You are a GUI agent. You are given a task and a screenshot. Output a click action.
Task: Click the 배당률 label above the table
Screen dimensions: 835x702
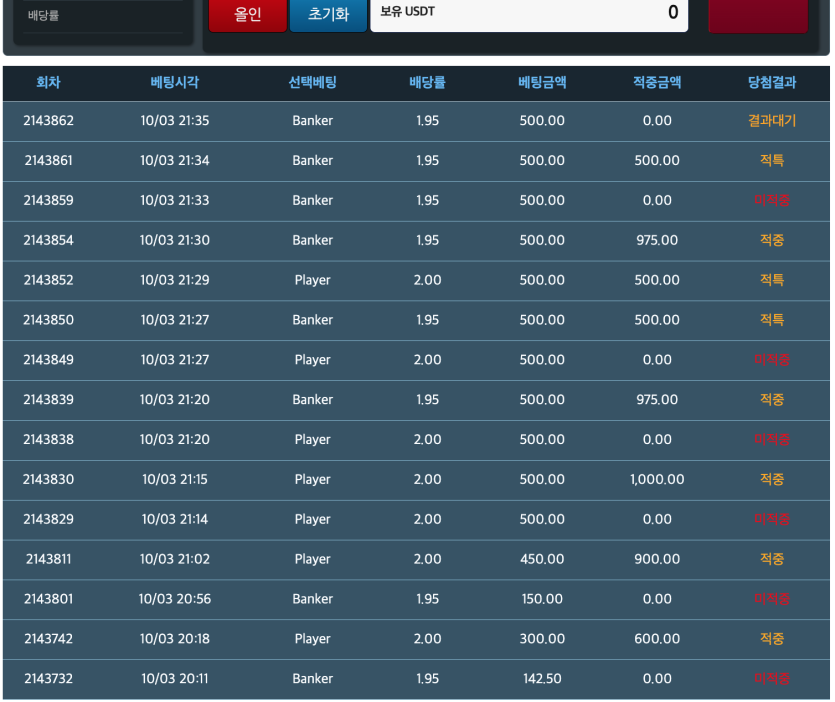tap(44, 15)
